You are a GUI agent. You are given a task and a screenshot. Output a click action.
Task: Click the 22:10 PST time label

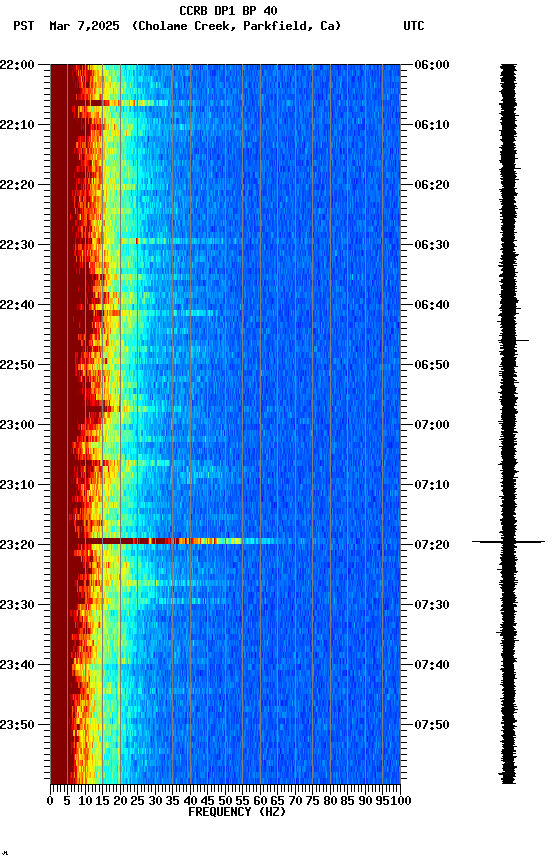pos(17,125)
